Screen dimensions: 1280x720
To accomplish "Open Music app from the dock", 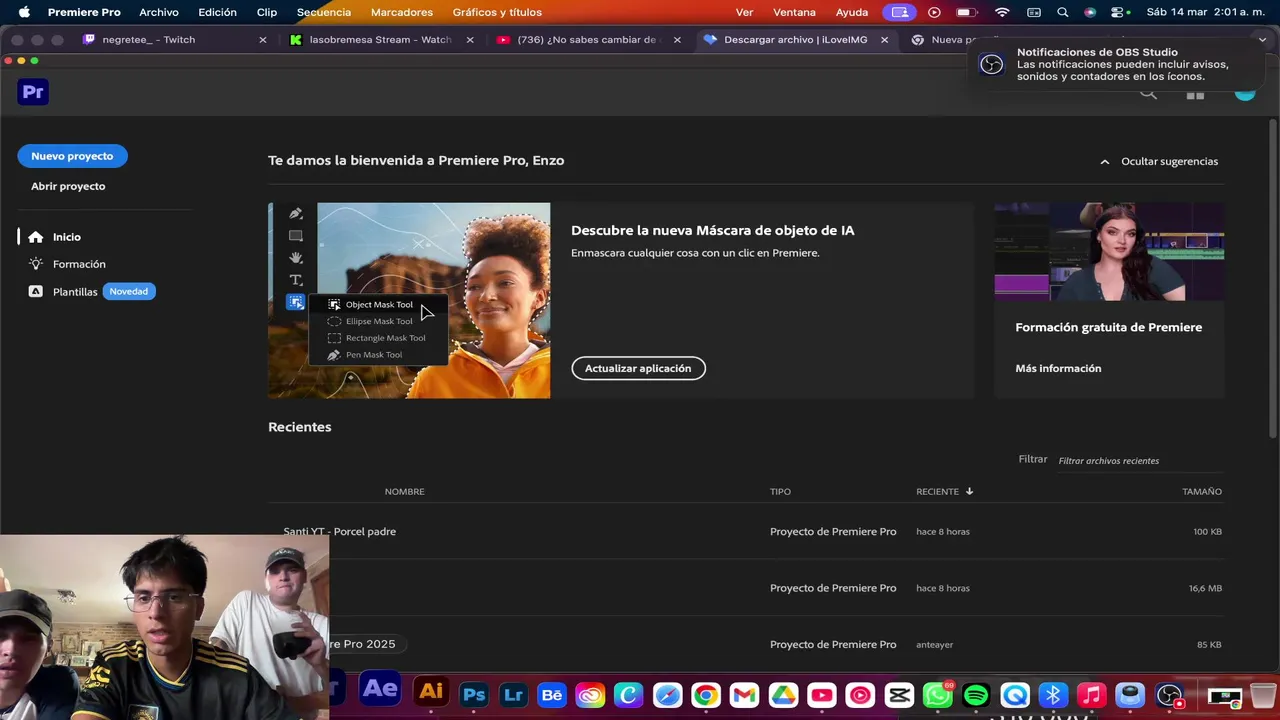I will pyautogui.click(x=1092, y=694).
